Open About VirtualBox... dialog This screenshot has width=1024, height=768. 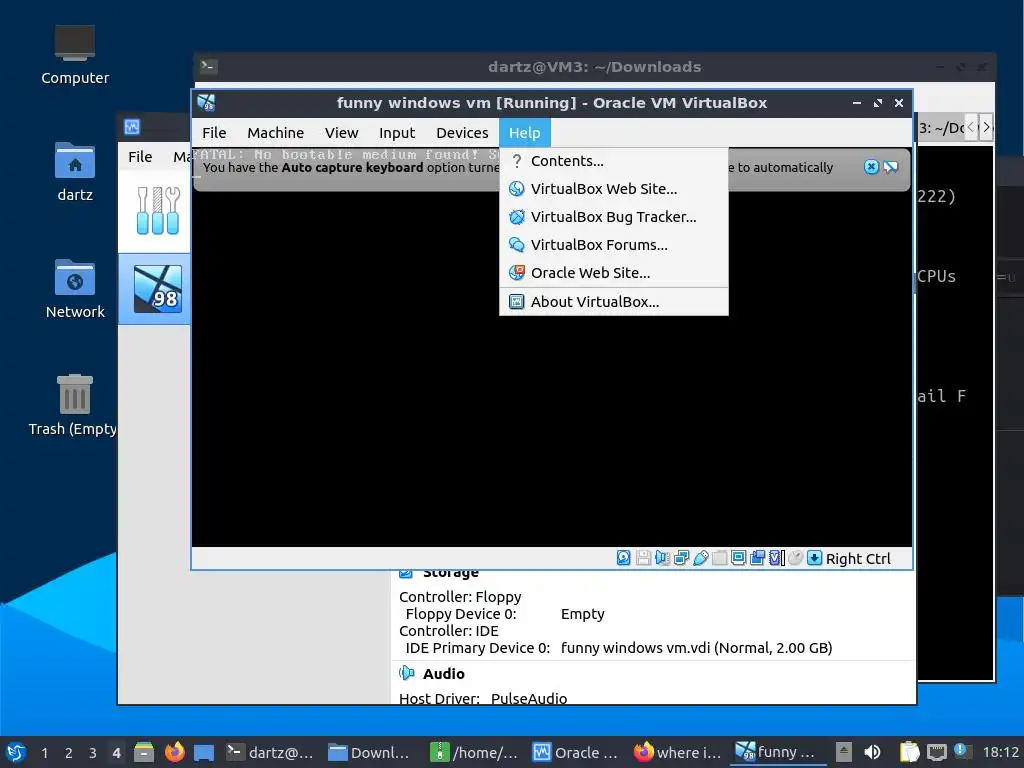point(614,302)
